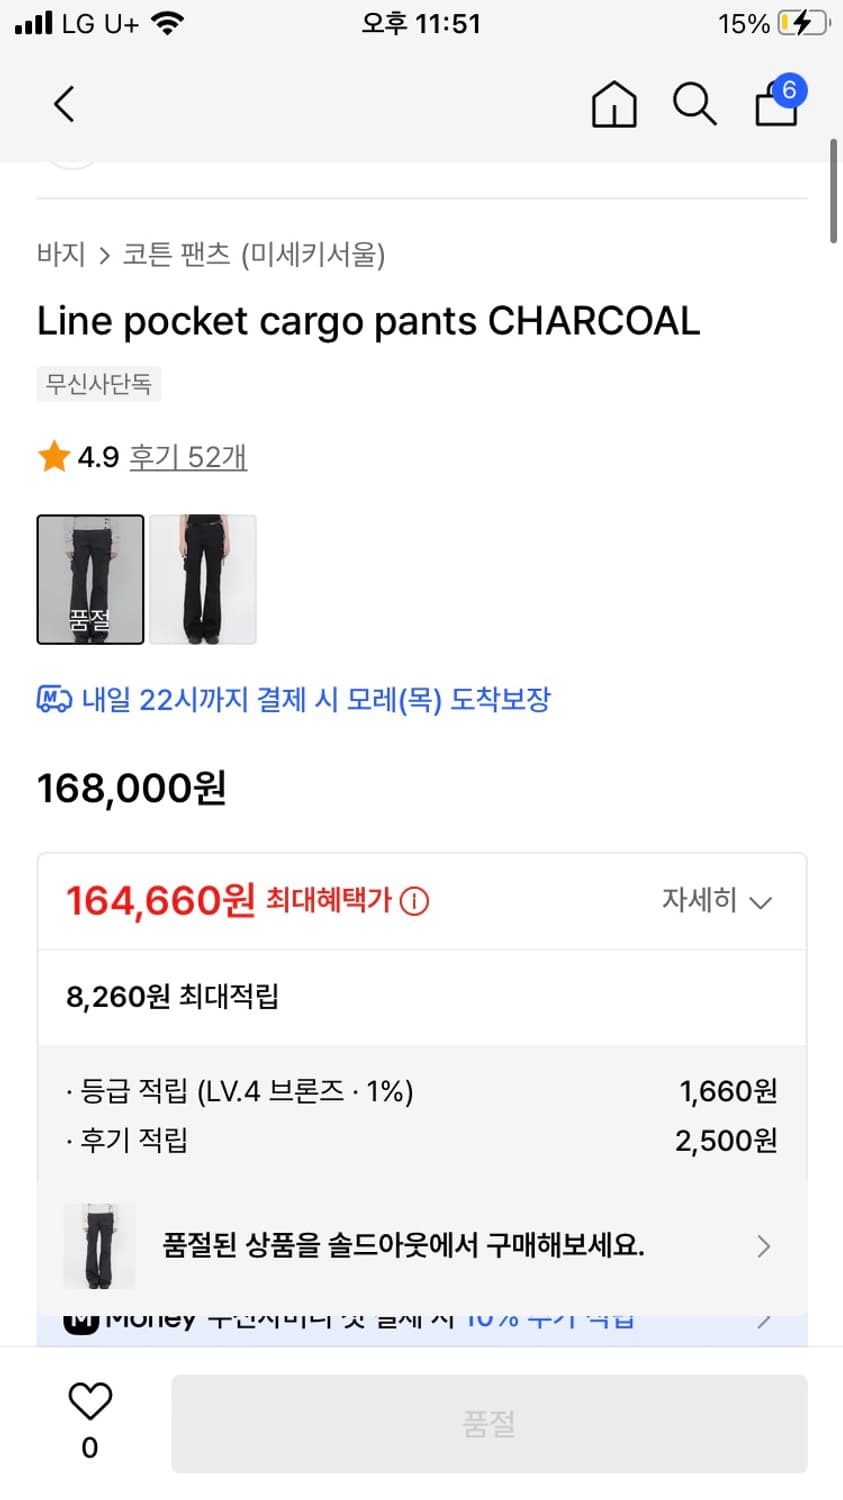The width and height of the screenshot is (843, 1500).
Task: Go to the home icon
Action: click(614, 104)
